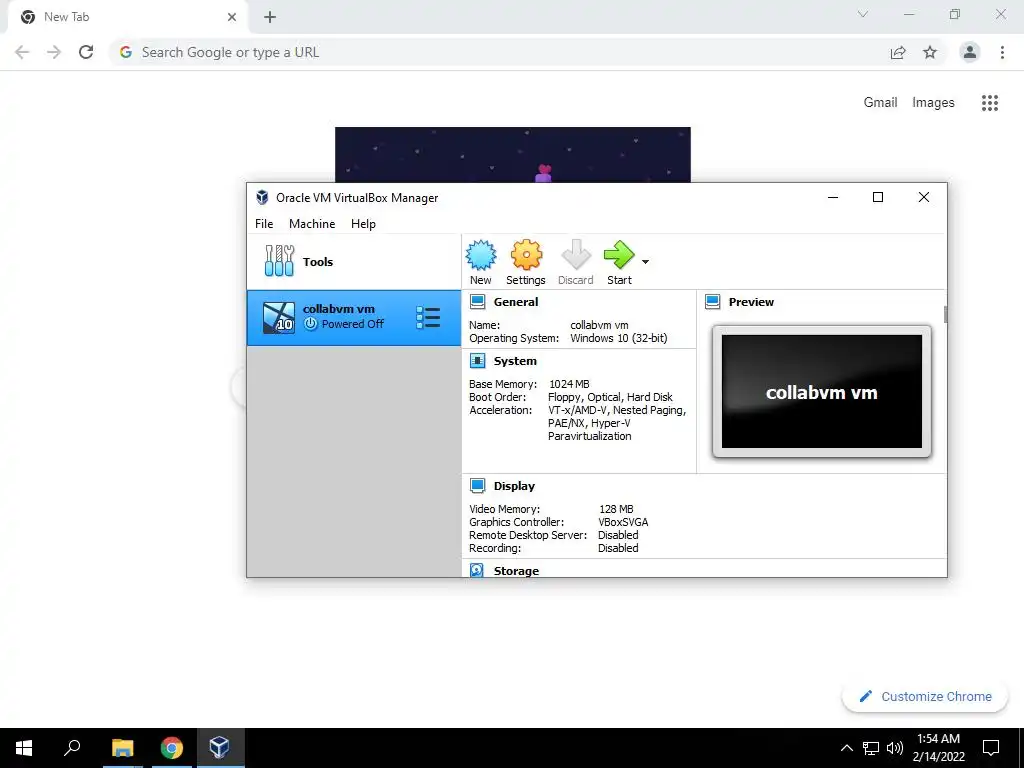Screen dimensions: 1024x768
Task: Click the Windows 10 VM OS icon
Action: coord(279,318)
